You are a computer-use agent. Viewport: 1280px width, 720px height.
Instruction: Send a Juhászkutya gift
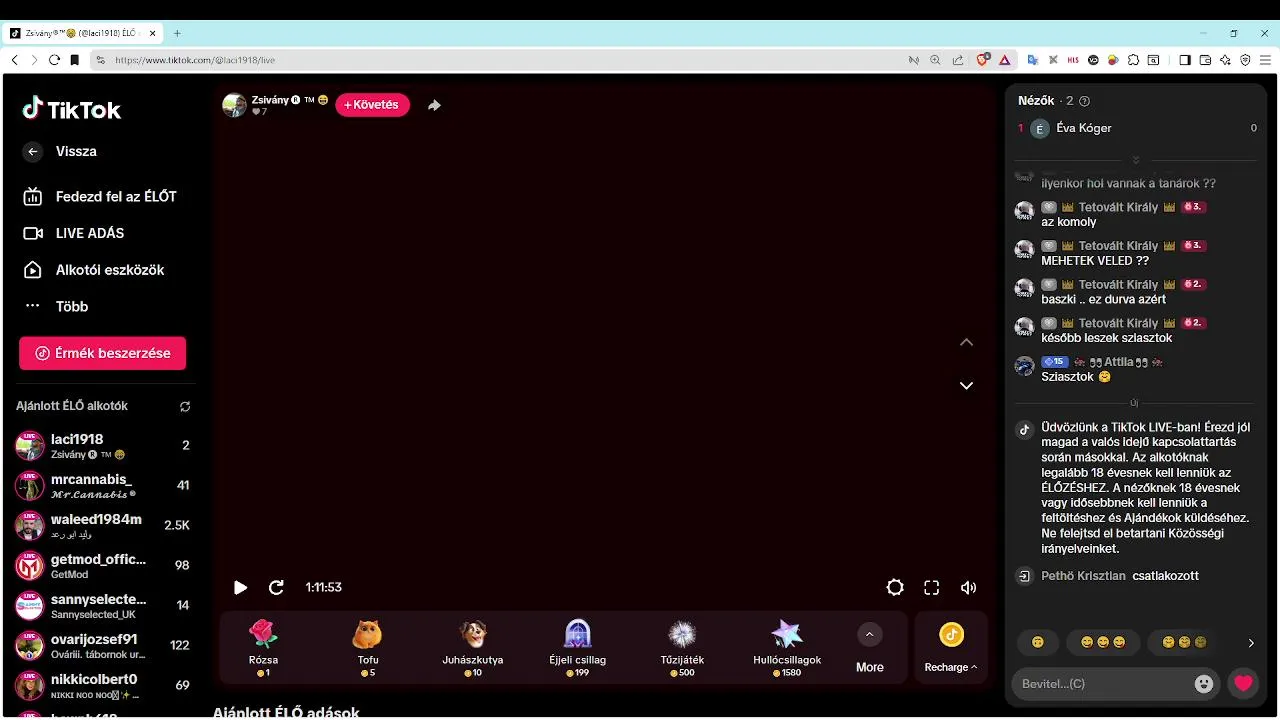tap(473, 648)
